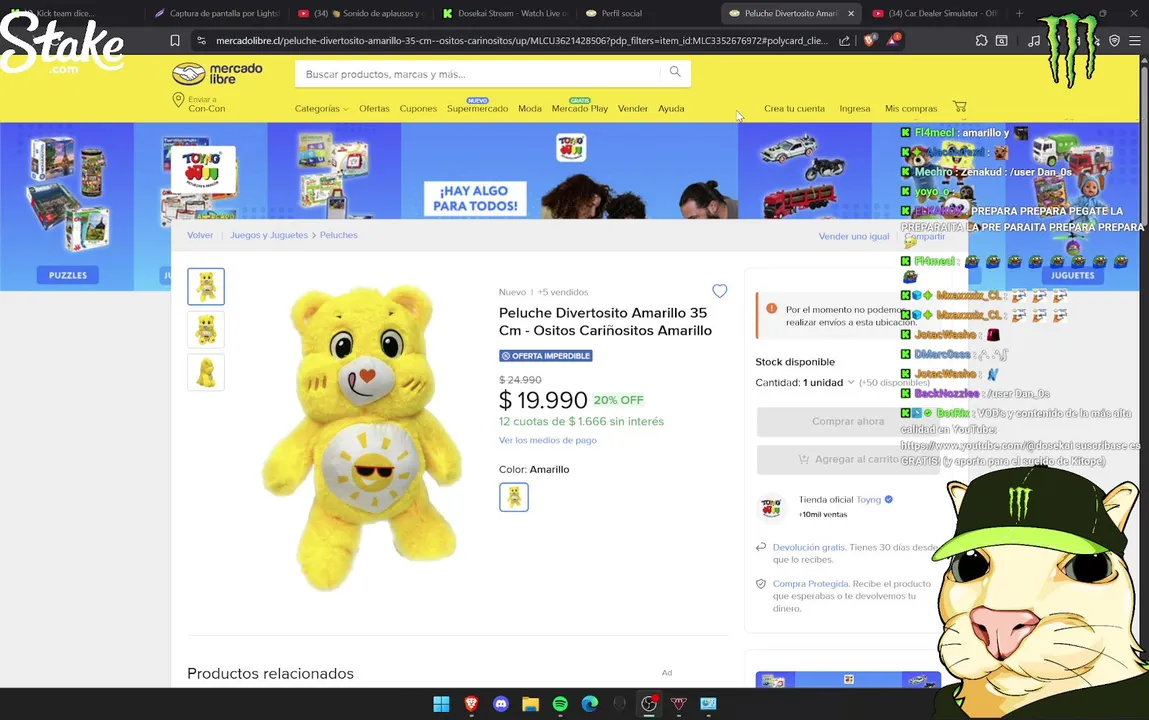Open Cupones menu item
This screenshot has width=1149, height=720.
coord(418,108)
